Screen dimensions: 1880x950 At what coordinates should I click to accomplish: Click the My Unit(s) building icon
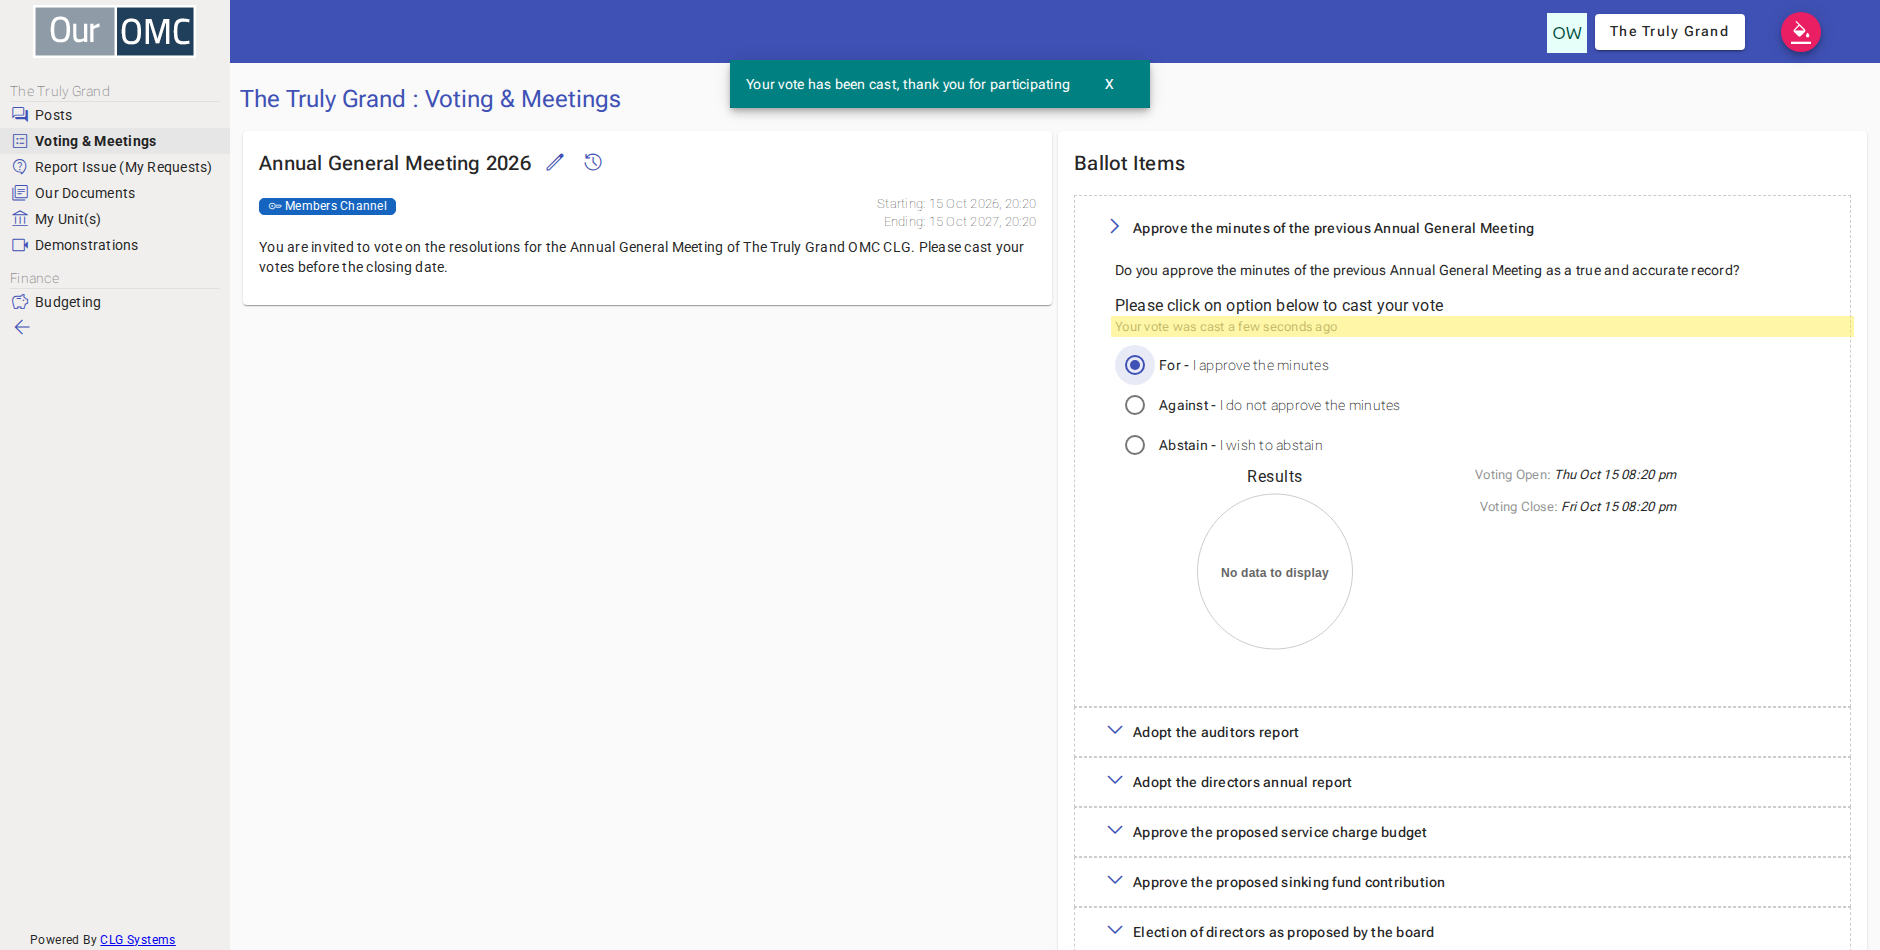coord(20,219)
